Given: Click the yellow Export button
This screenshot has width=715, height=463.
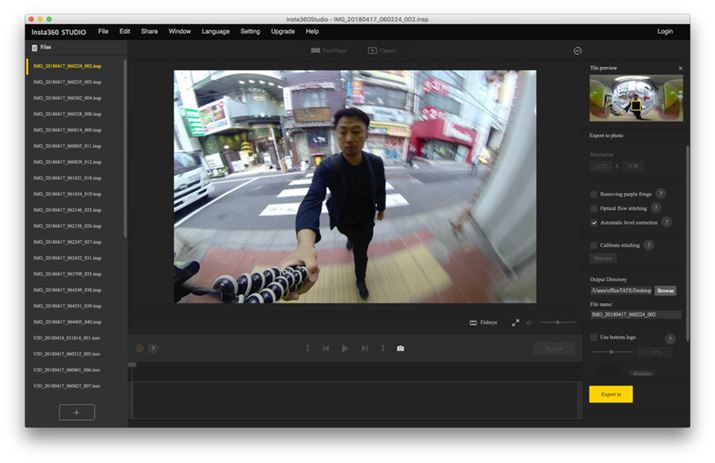Looking at the screenshot, I should (x=611, y=394).
